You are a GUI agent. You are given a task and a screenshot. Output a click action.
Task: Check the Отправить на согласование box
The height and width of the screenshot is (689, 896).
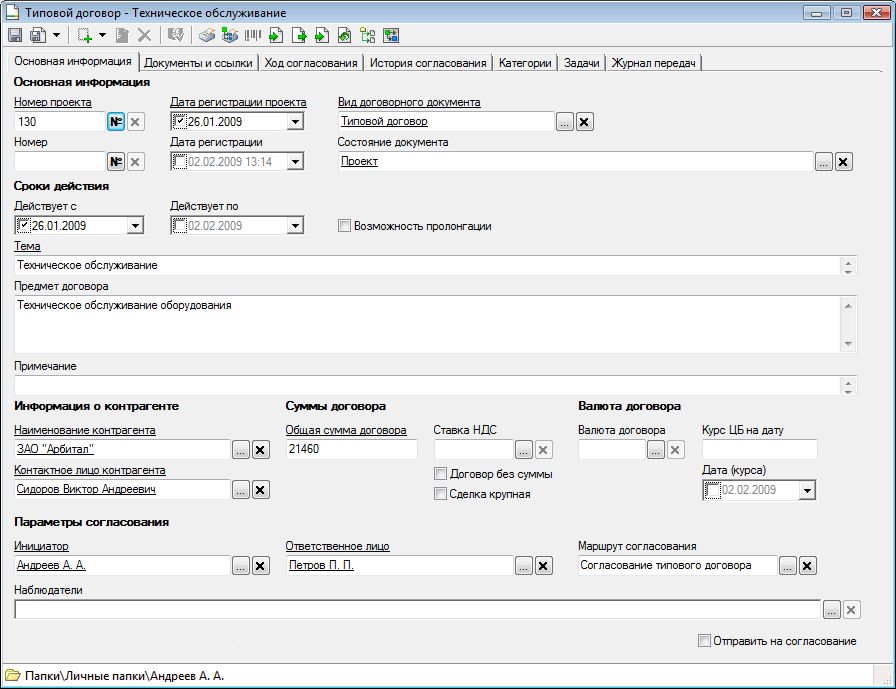tap(705, 641)
